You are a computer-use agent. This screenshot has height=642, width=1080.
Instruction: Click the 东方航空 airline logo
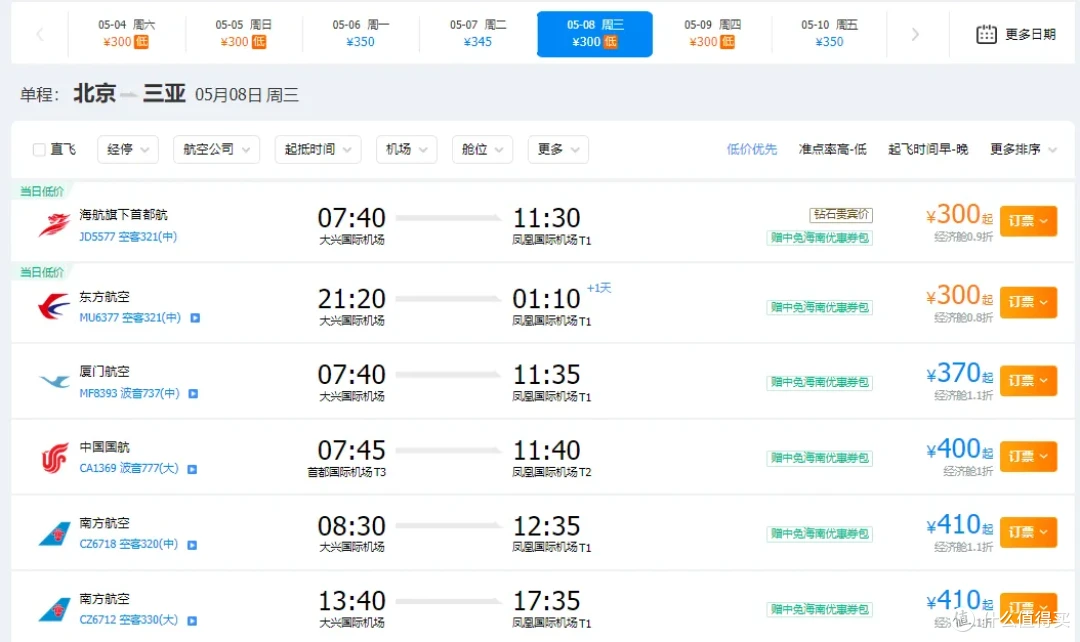tap(54, 307)
